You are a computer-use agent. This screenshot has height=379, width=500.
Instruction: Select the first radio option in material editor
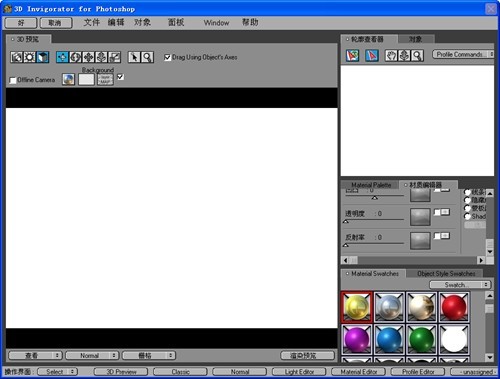468,192
